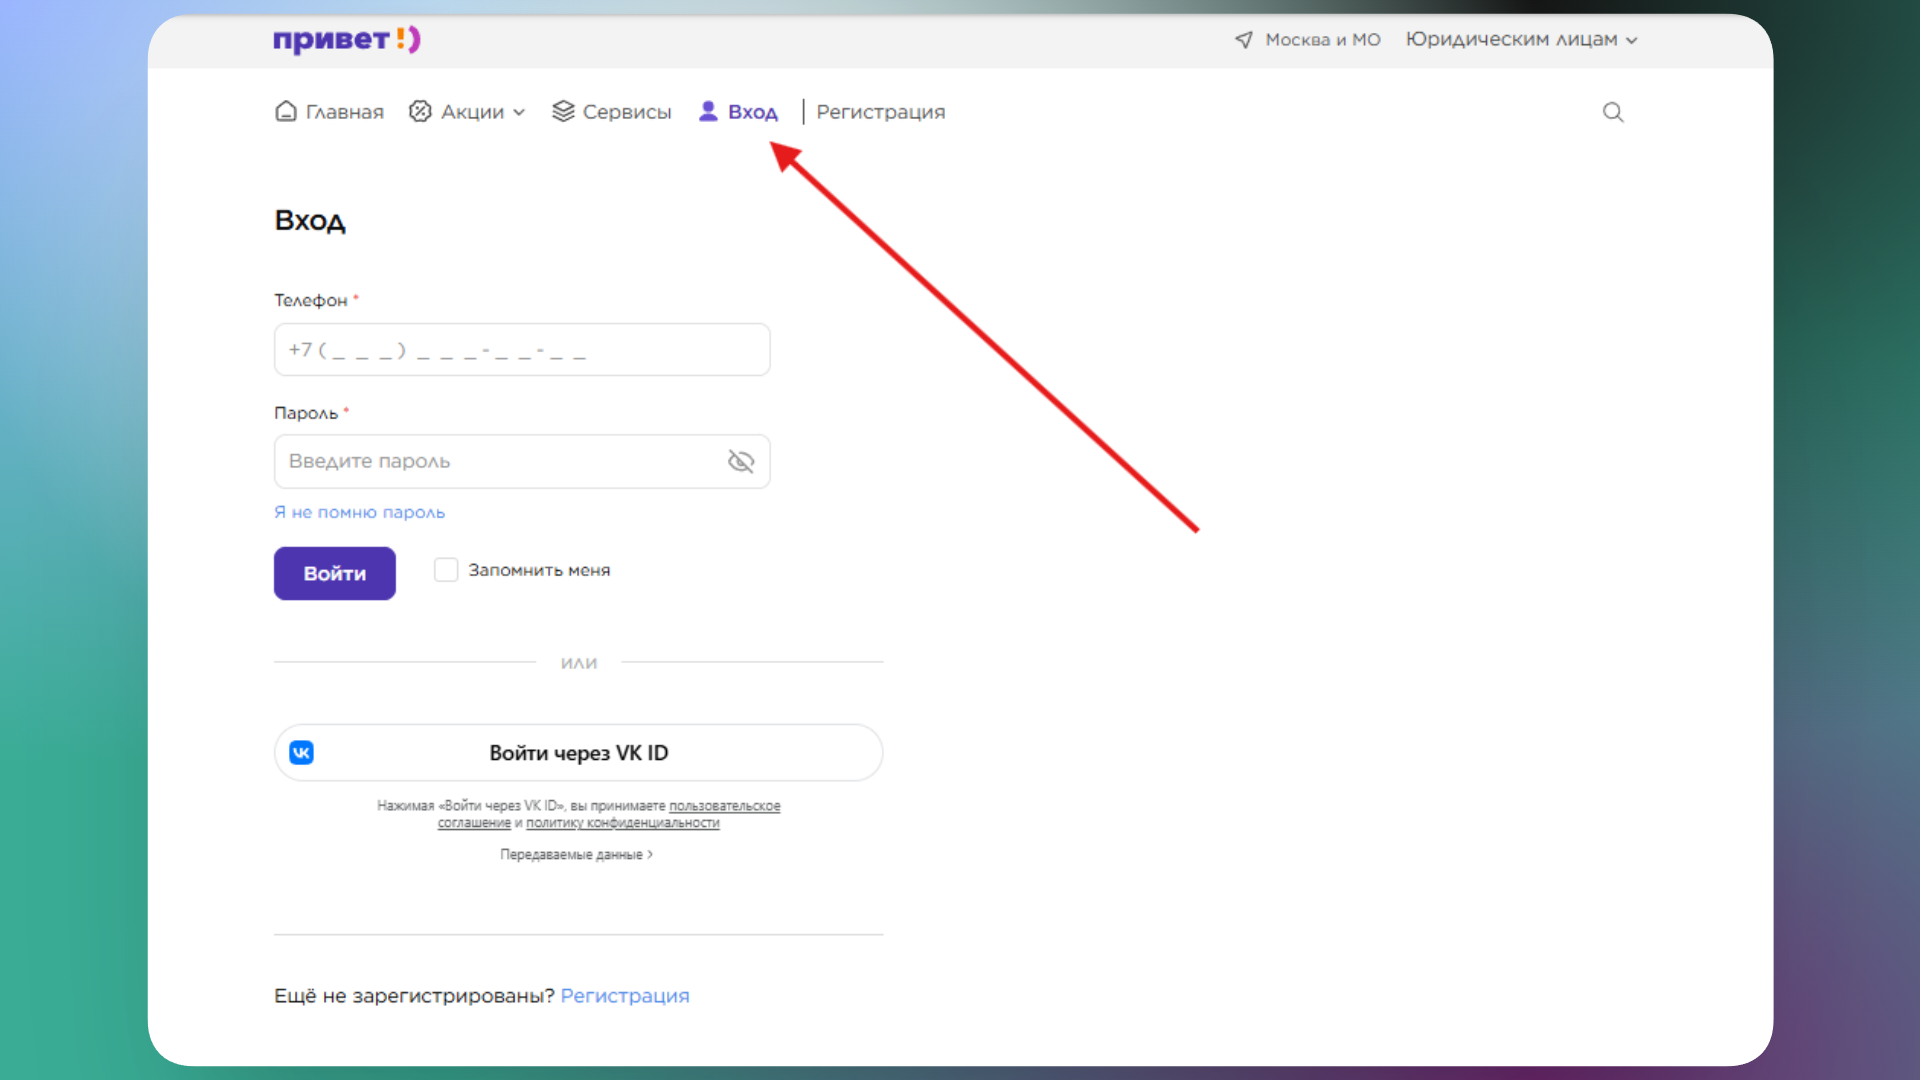Click the layers icon beside Сервисы

point(563,112)
